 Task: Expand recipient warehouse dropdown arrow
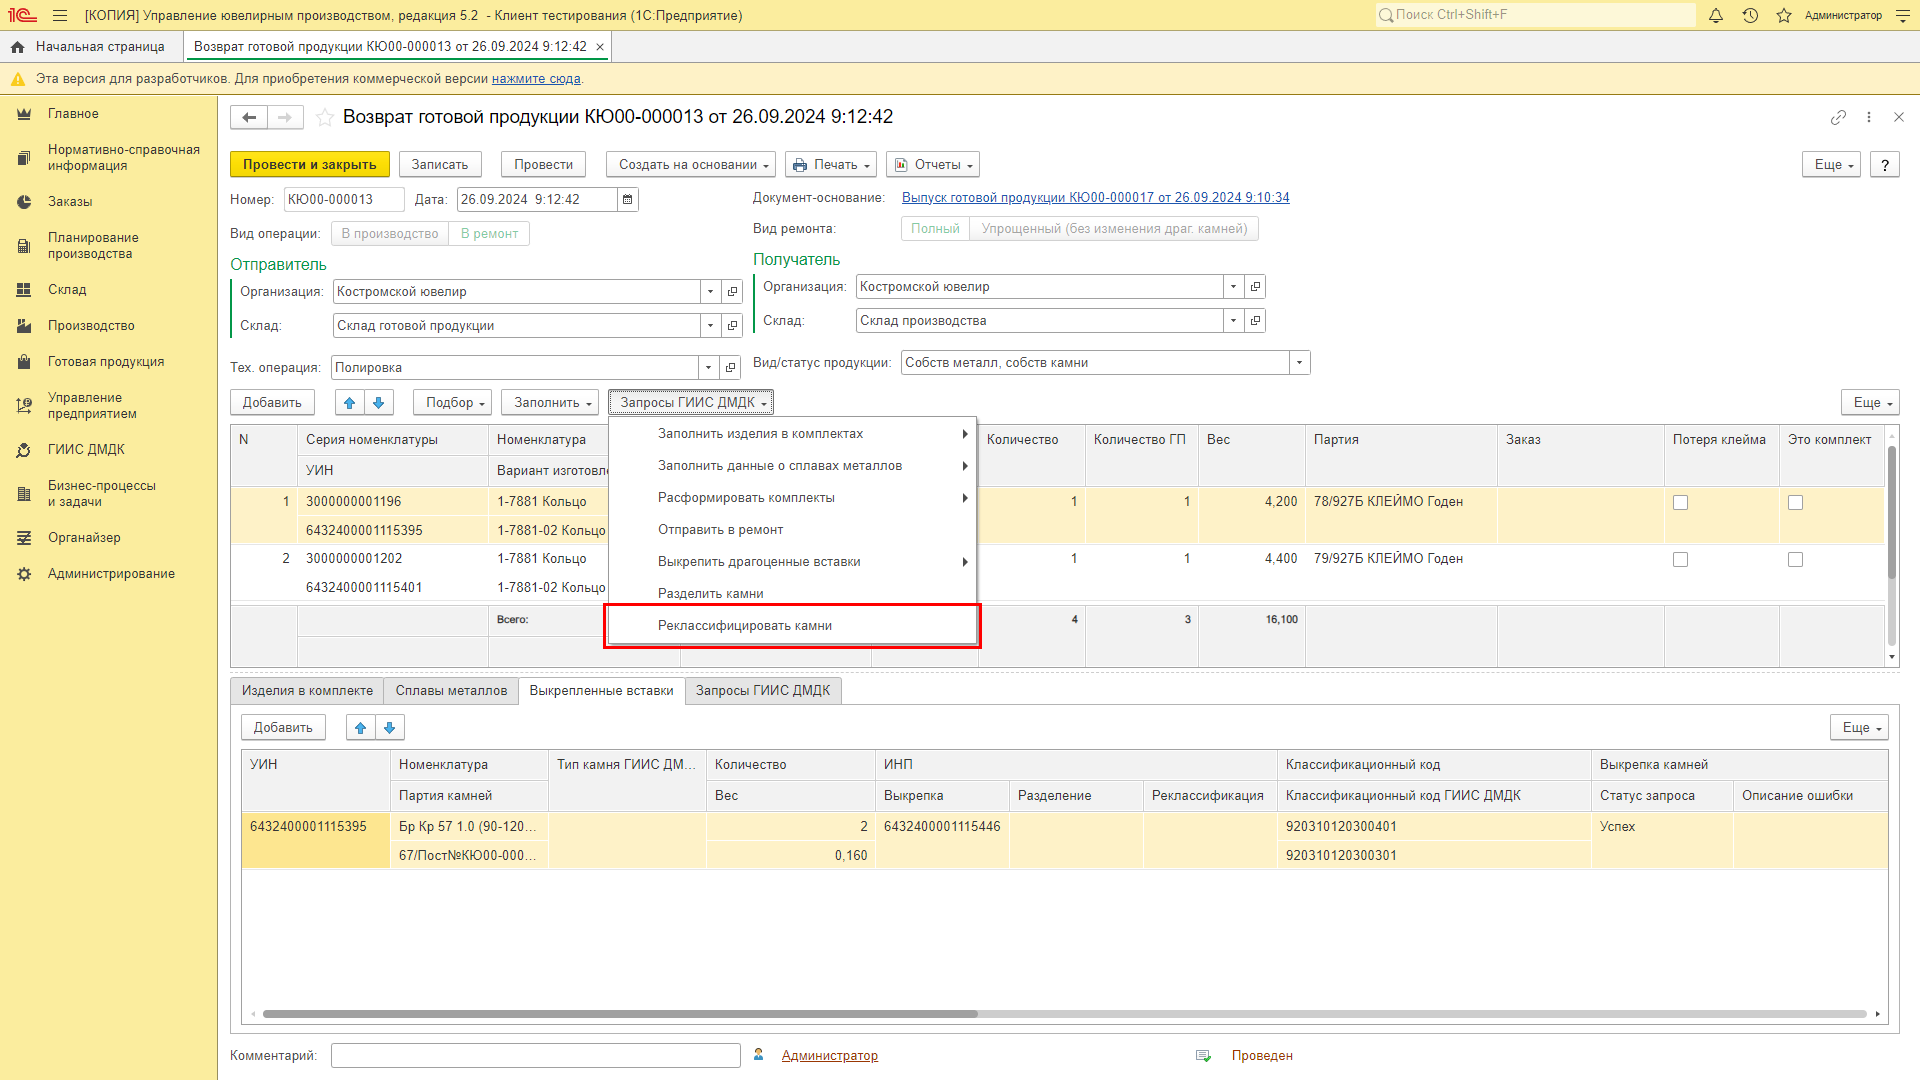pyautogui.click(x=1234, y=321)
